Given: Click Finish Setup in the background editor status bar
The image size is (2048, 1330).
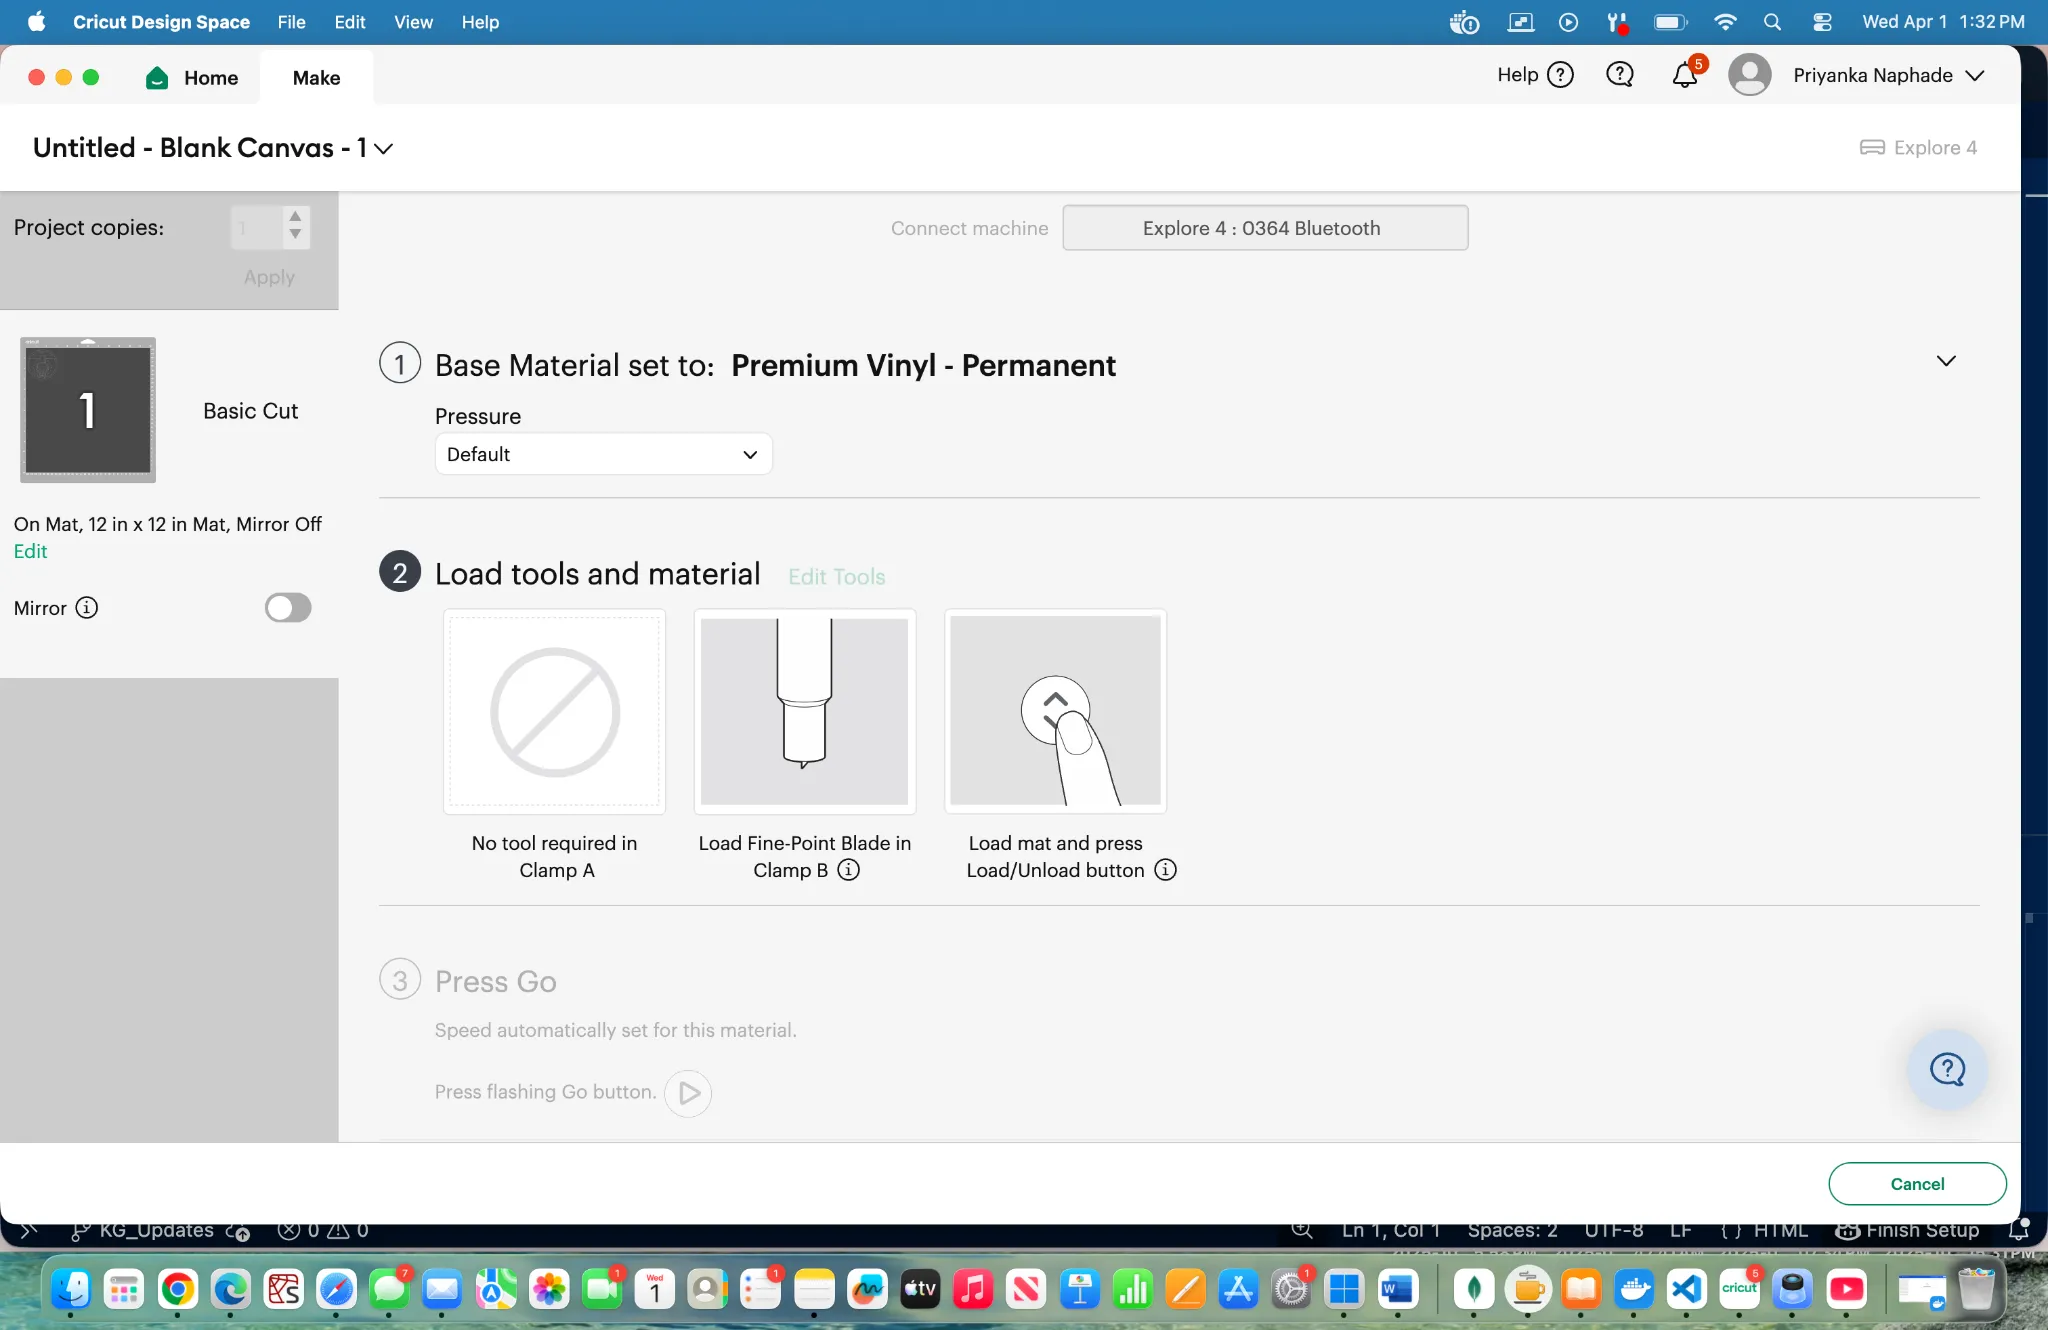Looking at the screenshot, I should [x=1908, y=1231].
